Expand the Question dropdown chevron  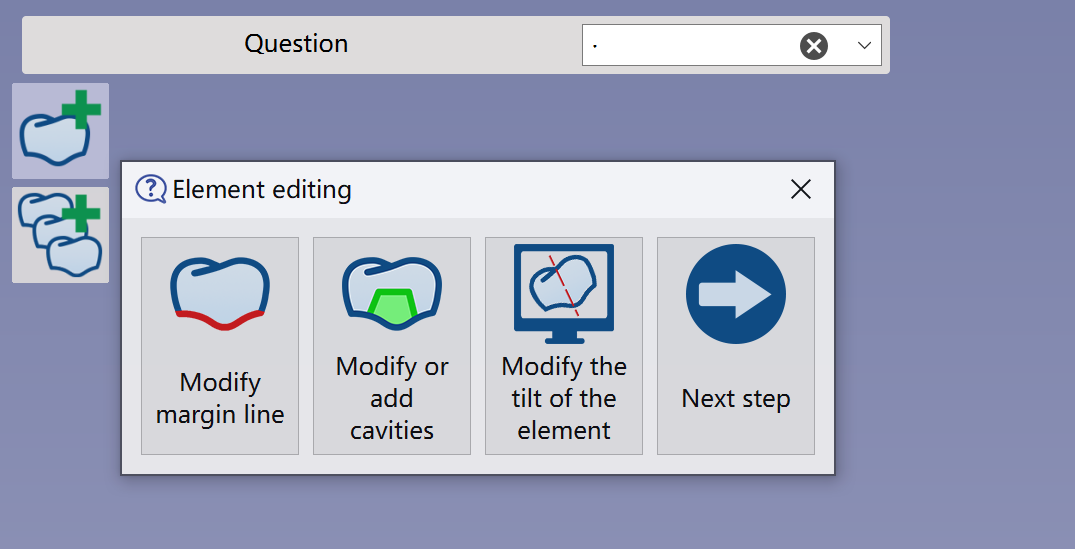tap(864, 46)
